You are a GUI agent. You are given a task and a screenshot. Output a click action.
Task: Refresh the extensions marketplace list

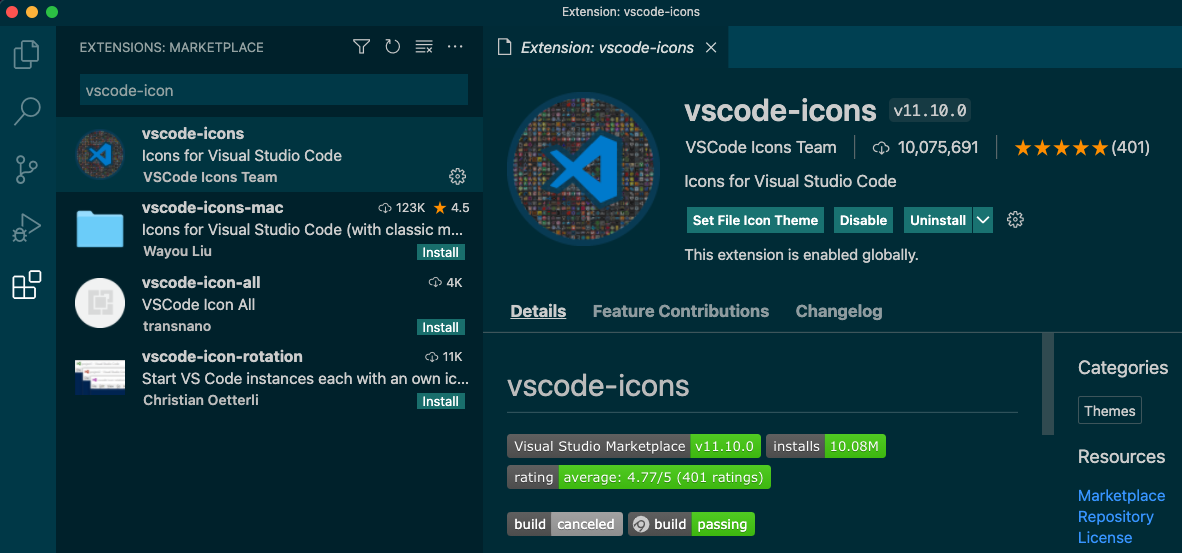click(x=392, y=47)
